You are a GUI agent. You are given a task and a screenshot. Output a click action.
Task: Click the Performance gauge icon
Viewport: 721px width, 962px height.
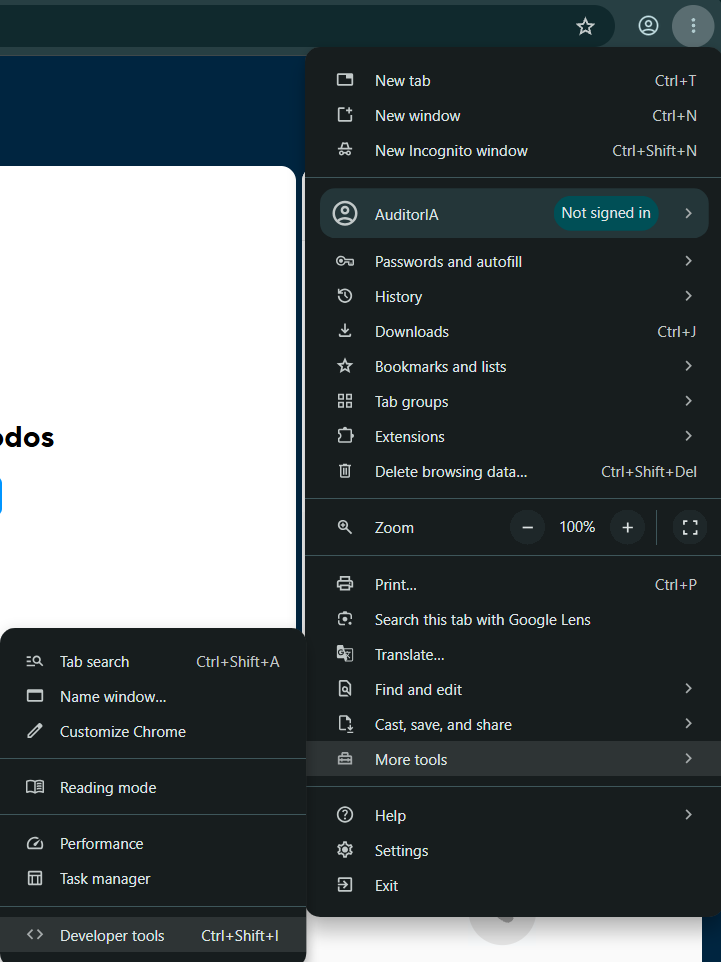pyautogui.click(x=35, y=844)
